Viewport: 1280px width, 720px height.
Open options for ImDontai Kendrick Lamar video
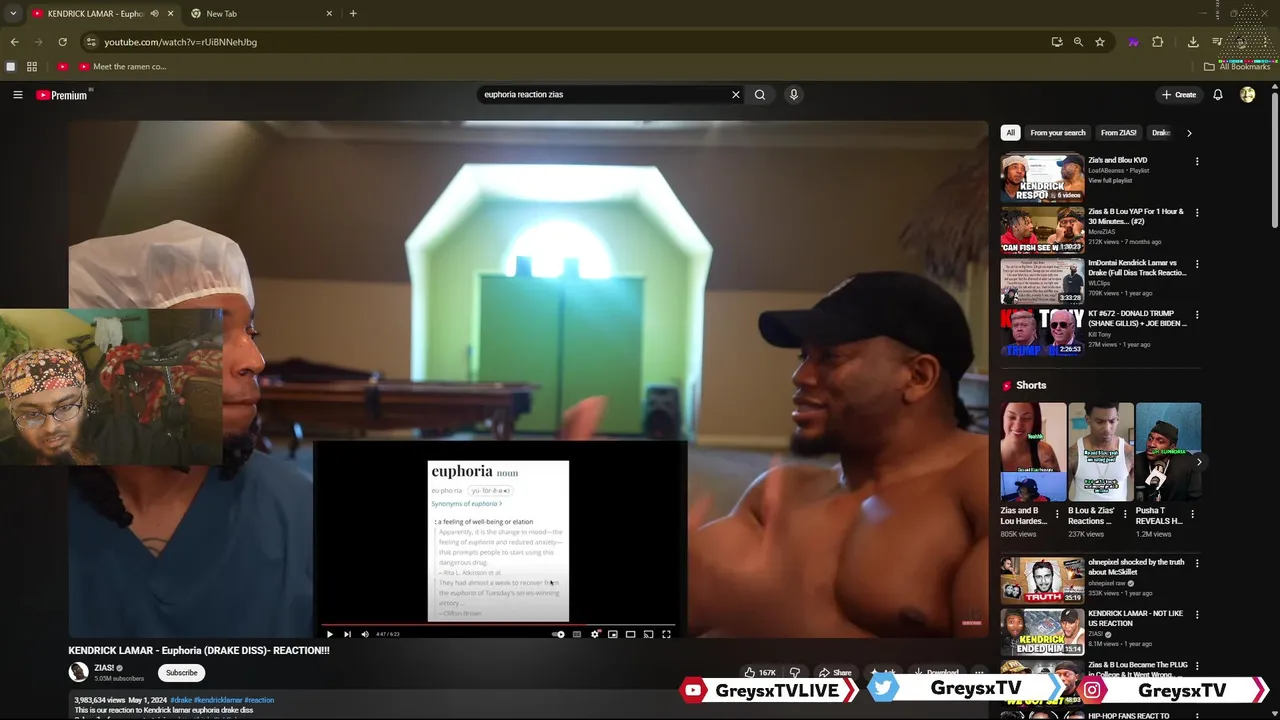(x=1197, y=264)
